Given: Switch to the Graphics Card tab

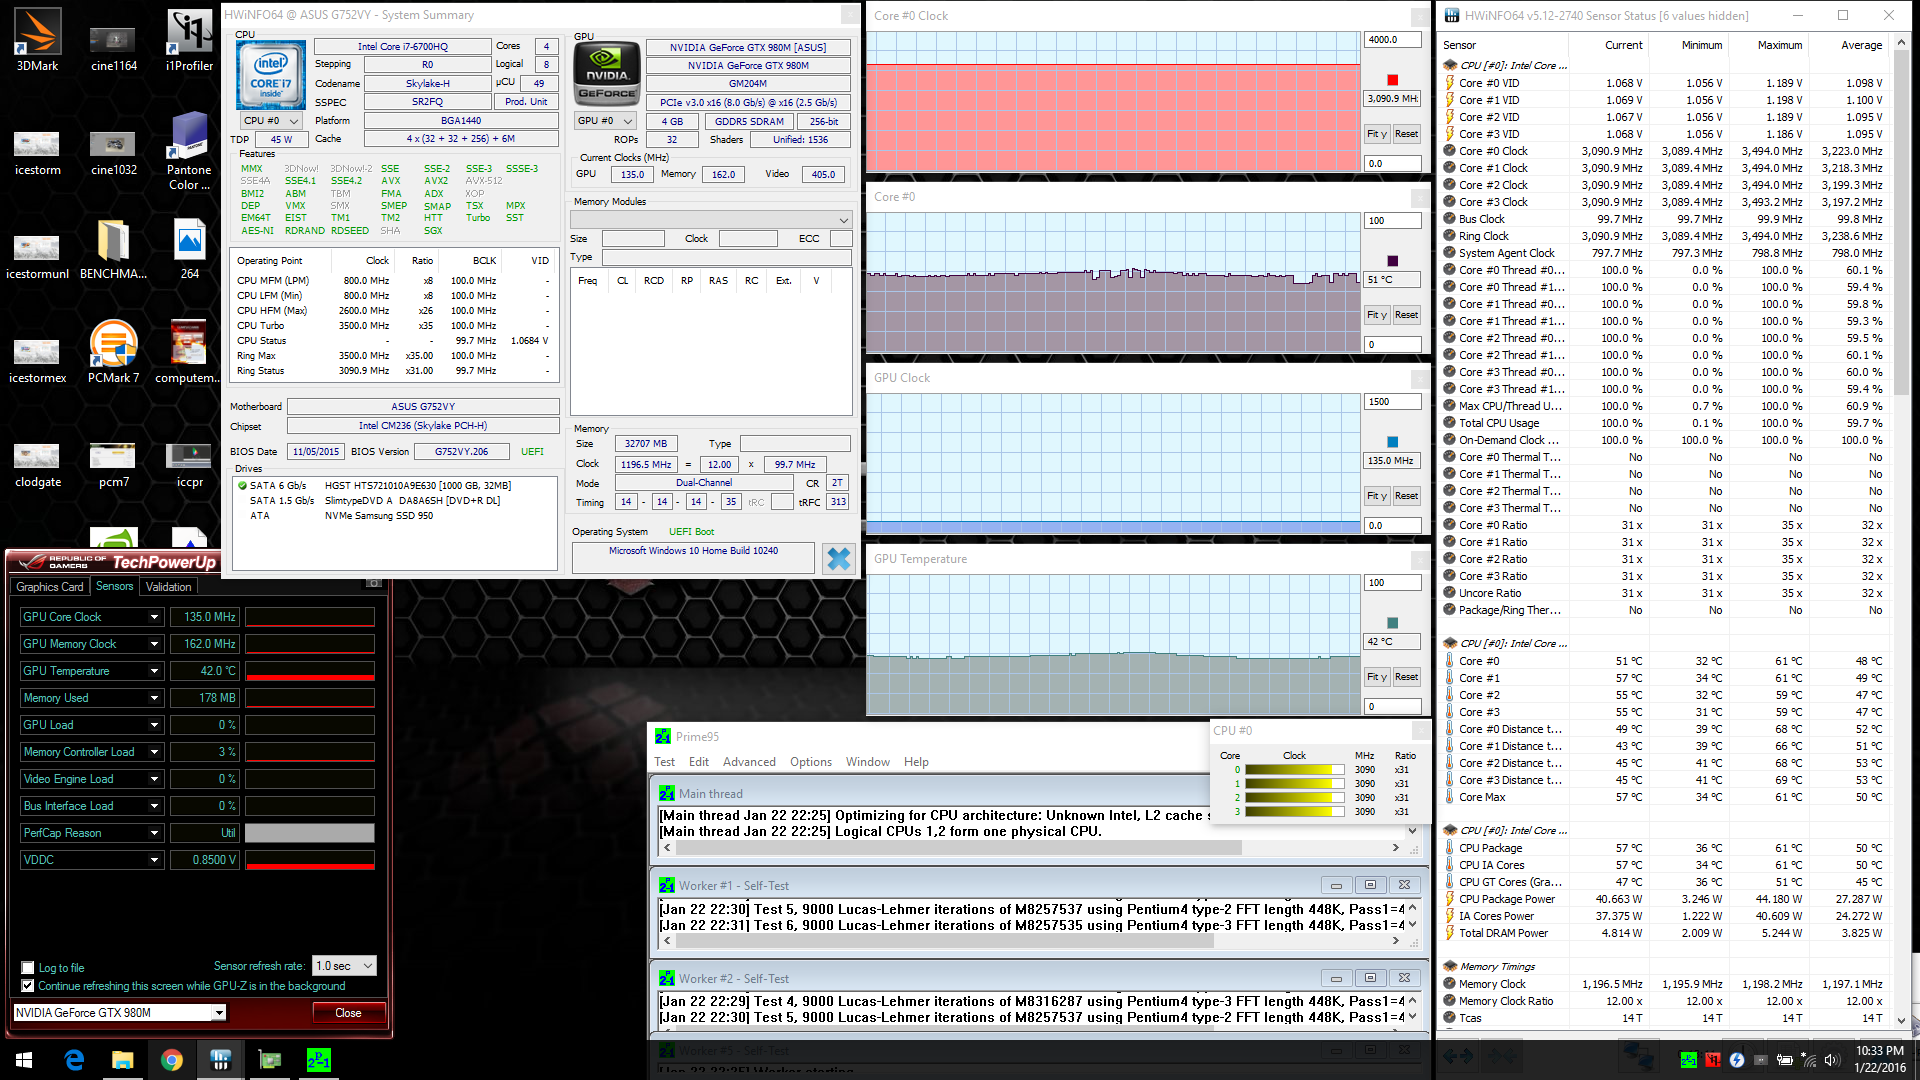Looking at the screenshot, I should 49,587.
